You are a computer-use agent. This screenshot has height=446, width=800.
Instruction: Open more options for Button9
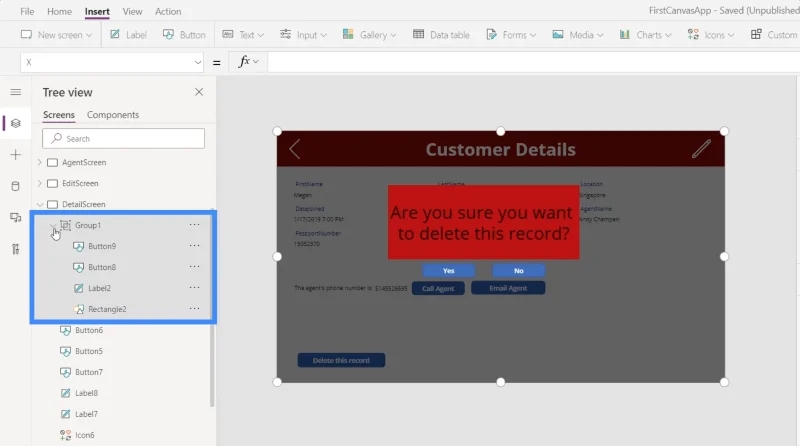tap(194, 245)
